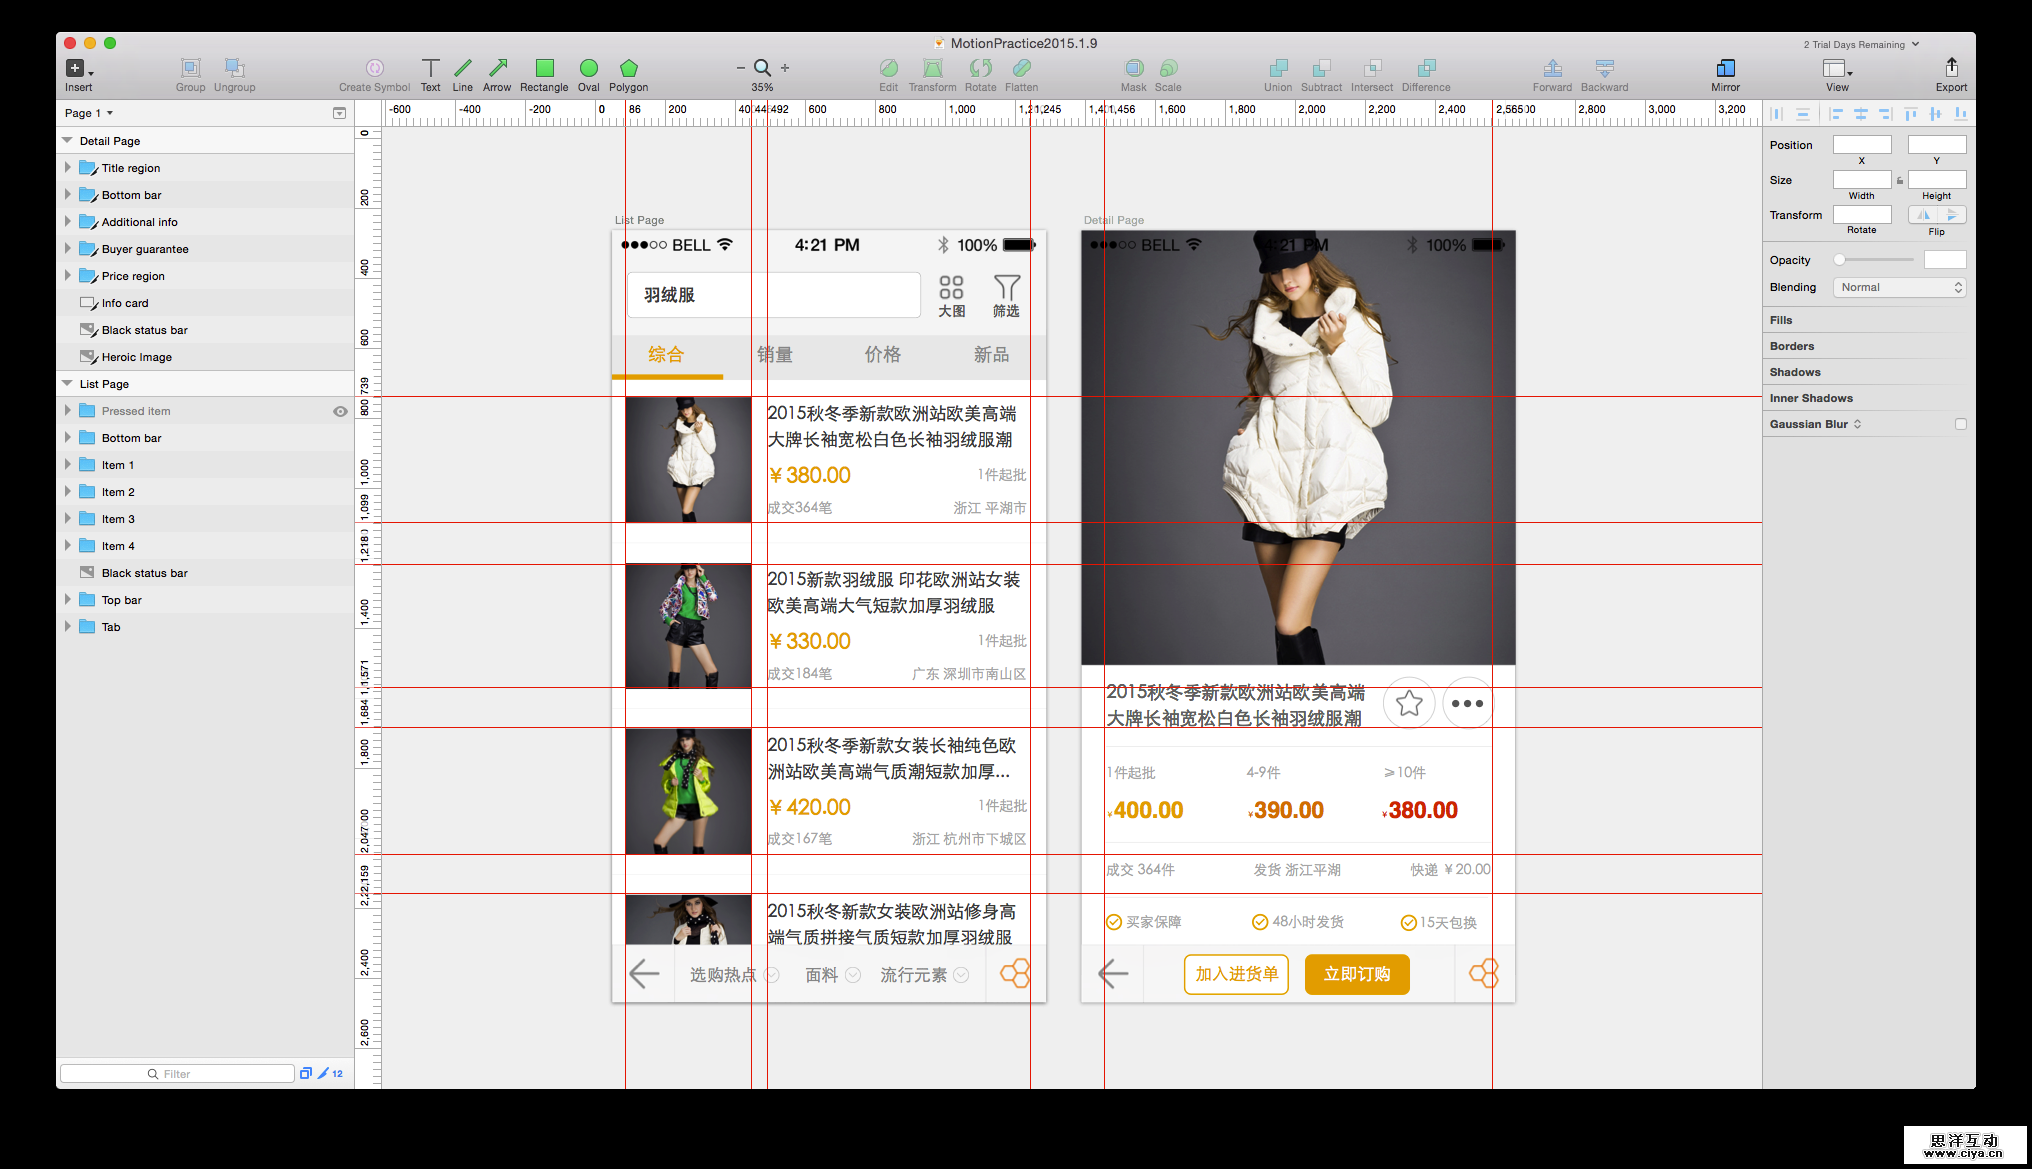Screen dimensions: 2032x1169
Task: Open the Export panel
Action: (x=1950, y=70)
